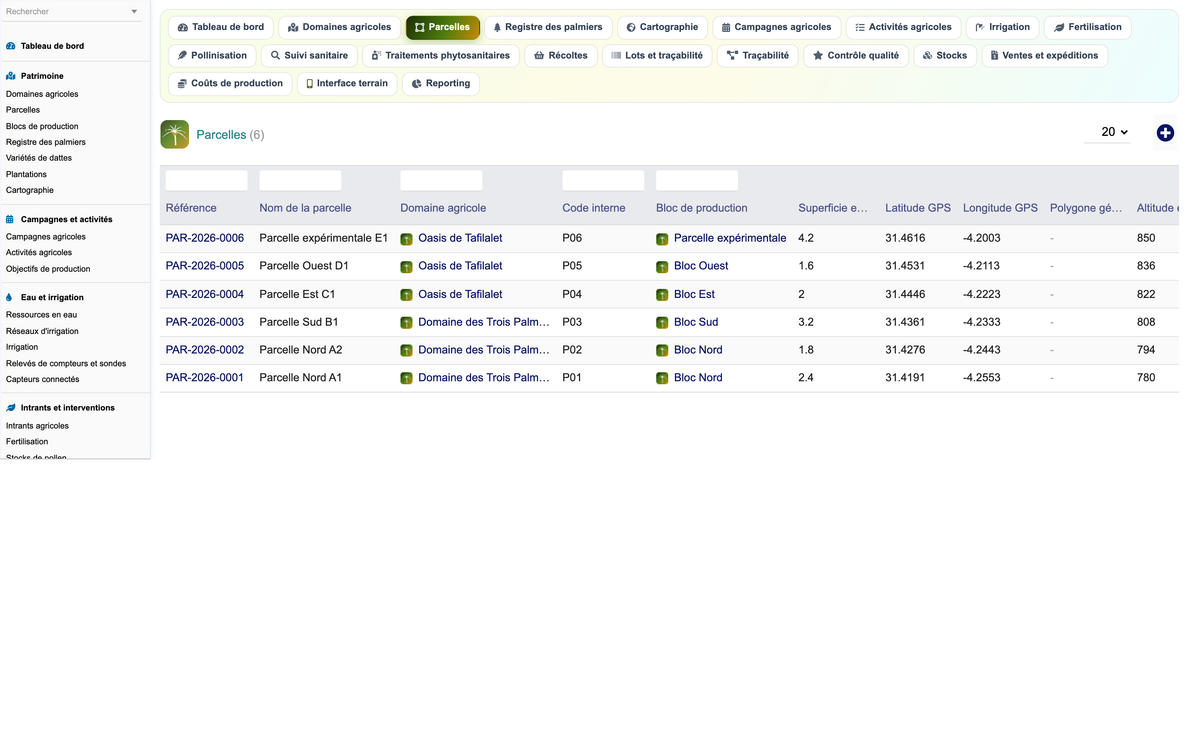This screenshot has width=1200, height=743.
Task: Click the Domaine agricole filter field
Action: pos(441,180)
